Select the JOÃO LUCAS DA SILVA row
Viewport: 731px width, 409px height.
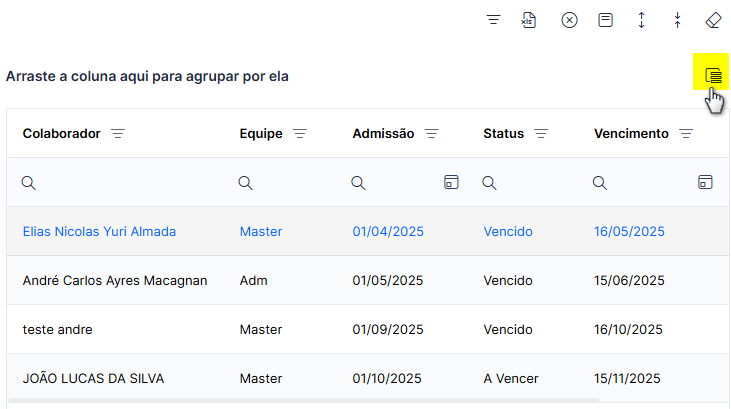[x=368, y=378]
